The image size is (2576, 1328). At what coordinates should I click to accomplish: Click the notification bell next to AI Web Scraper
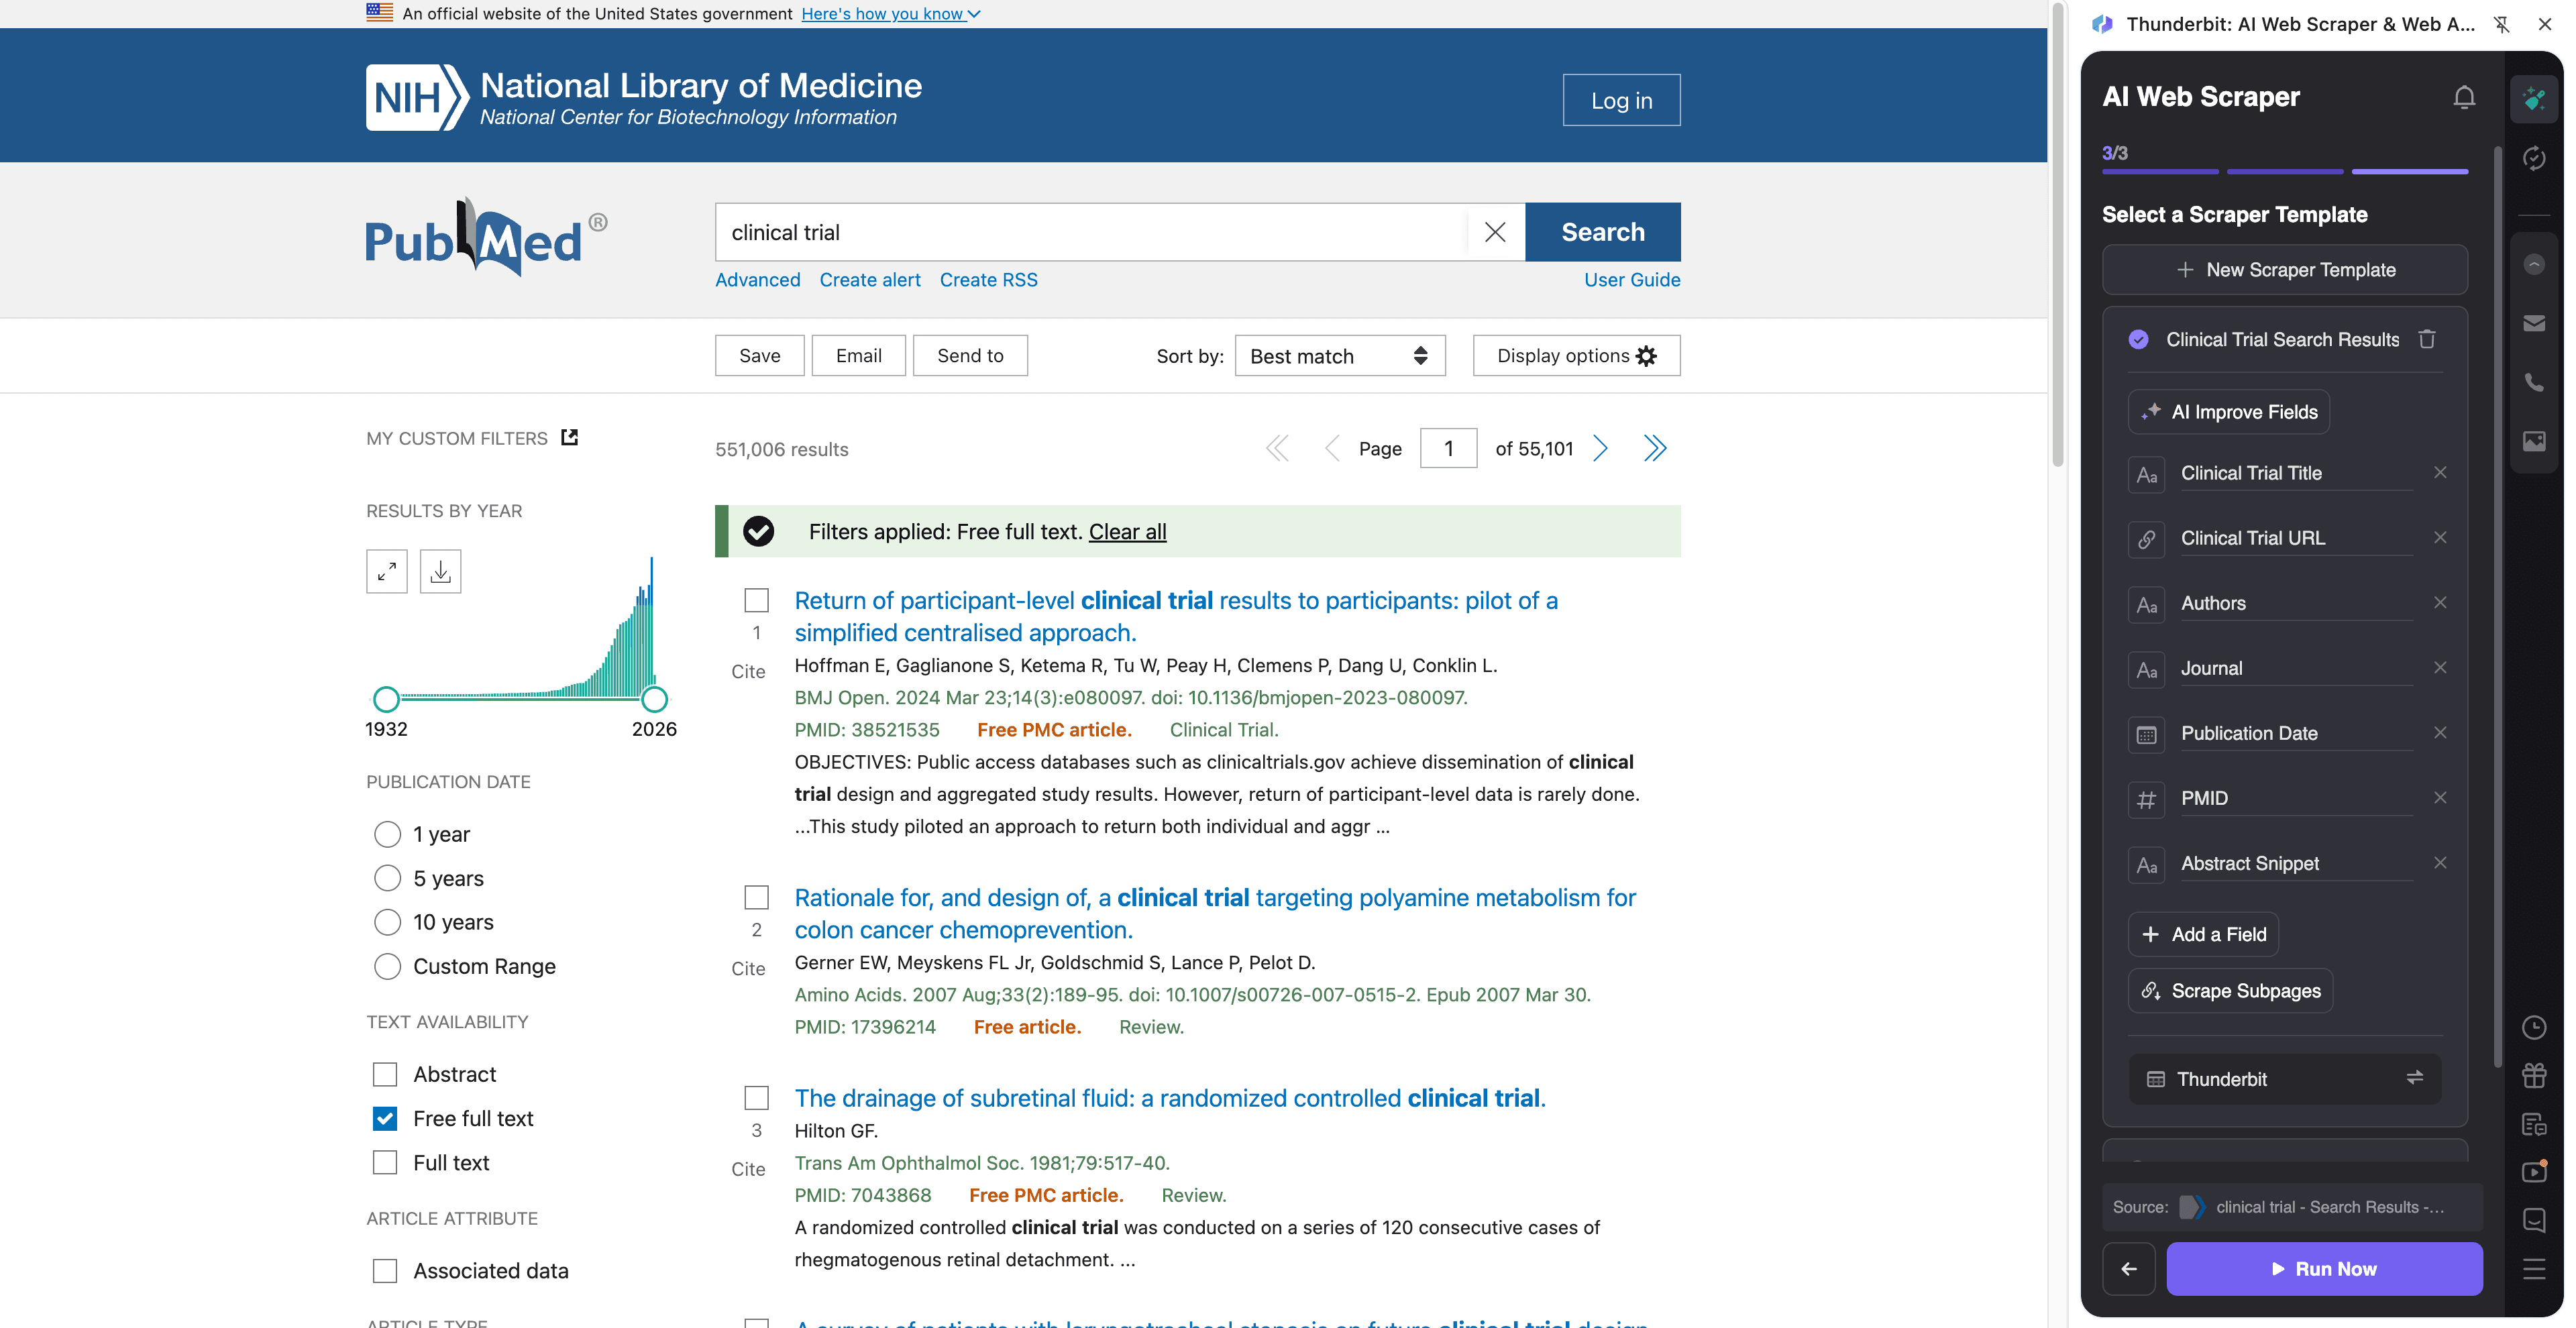tap(2464, 96)
